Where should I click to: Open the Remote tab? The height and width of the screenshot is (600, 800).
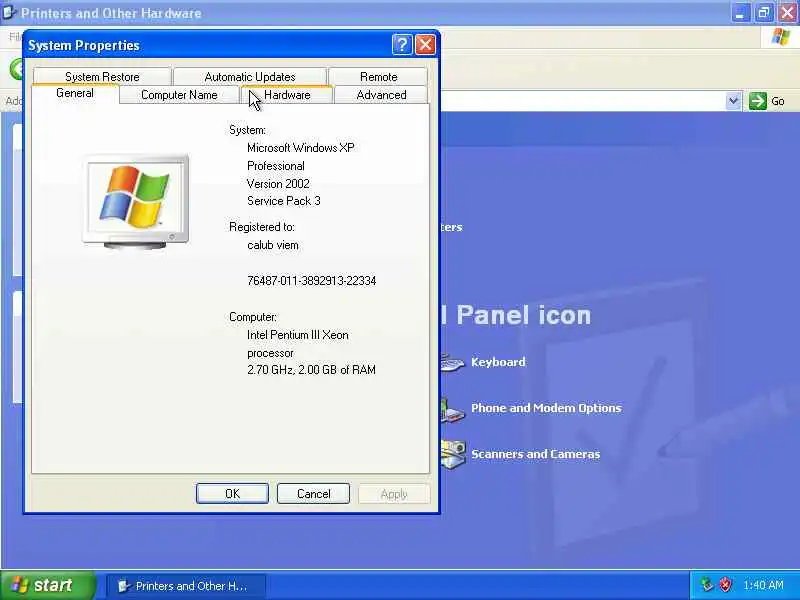378,77
